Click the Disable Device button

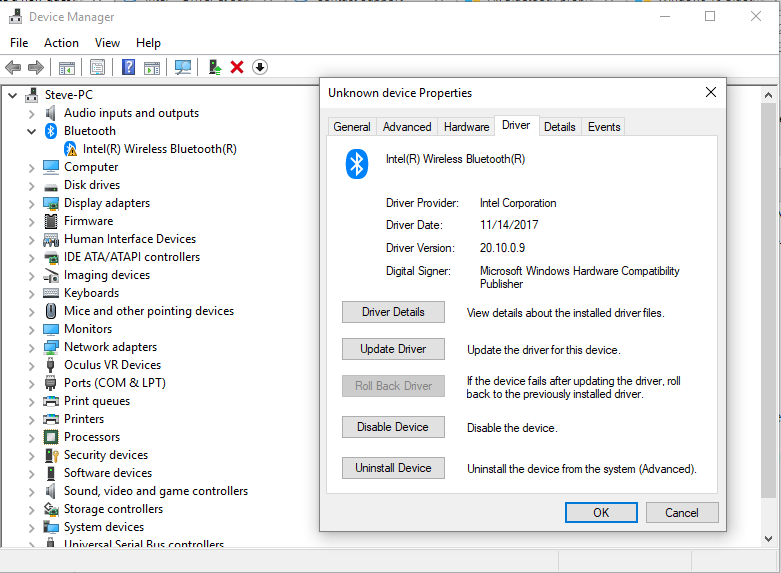[393, 427]
